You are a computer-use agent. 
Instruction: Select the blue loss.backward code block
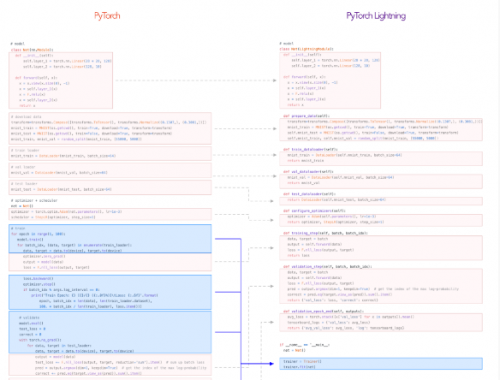tap(110, 292)
